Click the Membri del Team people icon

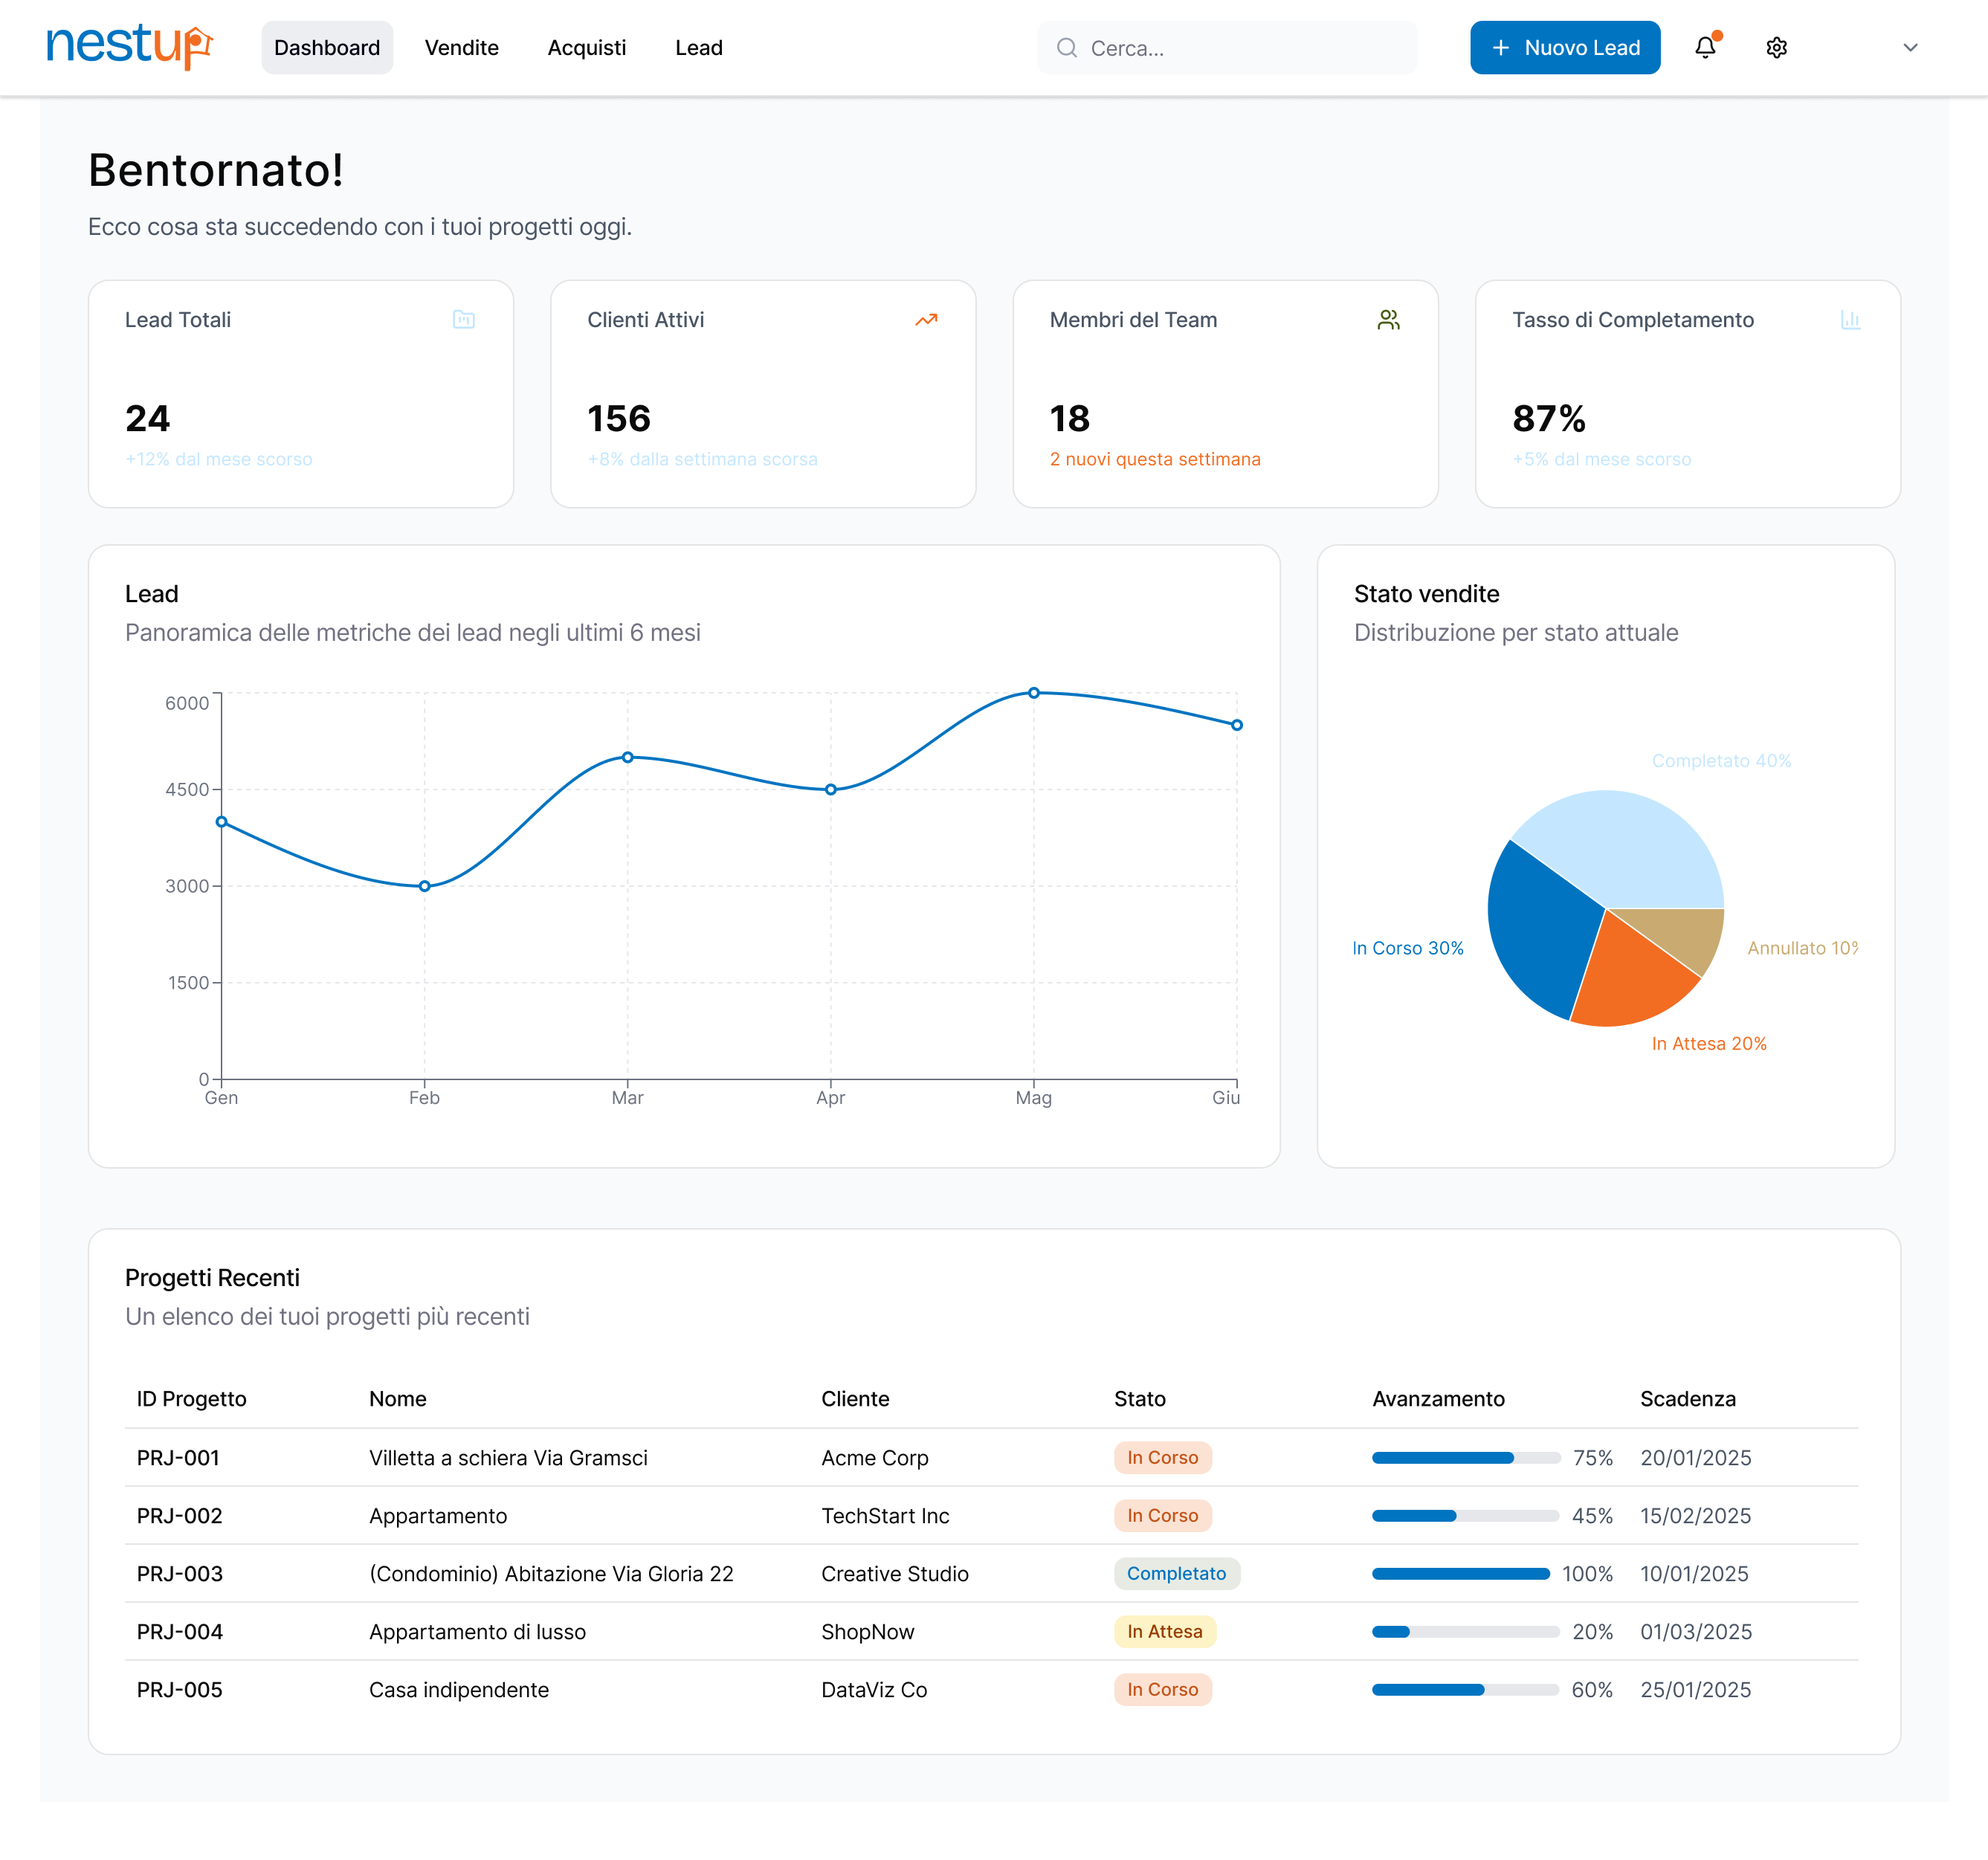[x=1388, y=320]
